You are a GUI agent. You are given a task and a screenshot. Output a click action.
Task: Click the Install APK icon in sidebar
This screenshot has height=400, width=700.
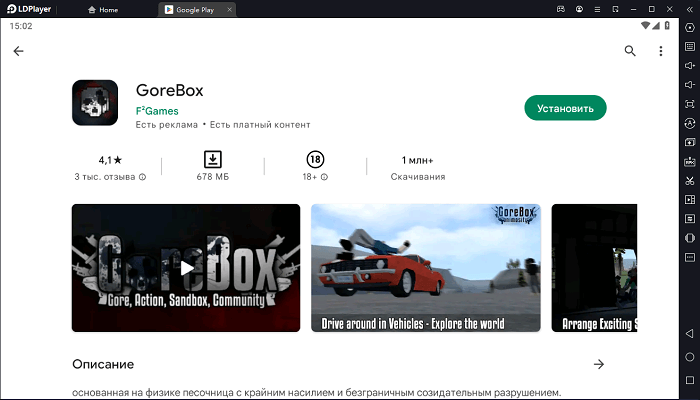[690, 161]
